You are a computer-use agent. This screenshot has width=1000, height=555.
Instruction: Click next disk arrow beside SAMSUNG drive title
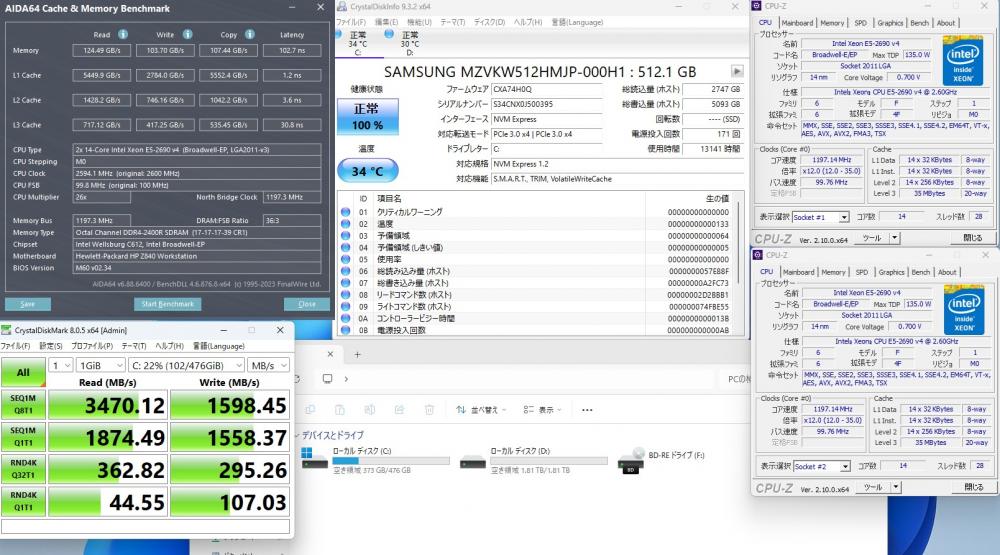(x=737, y=71)
